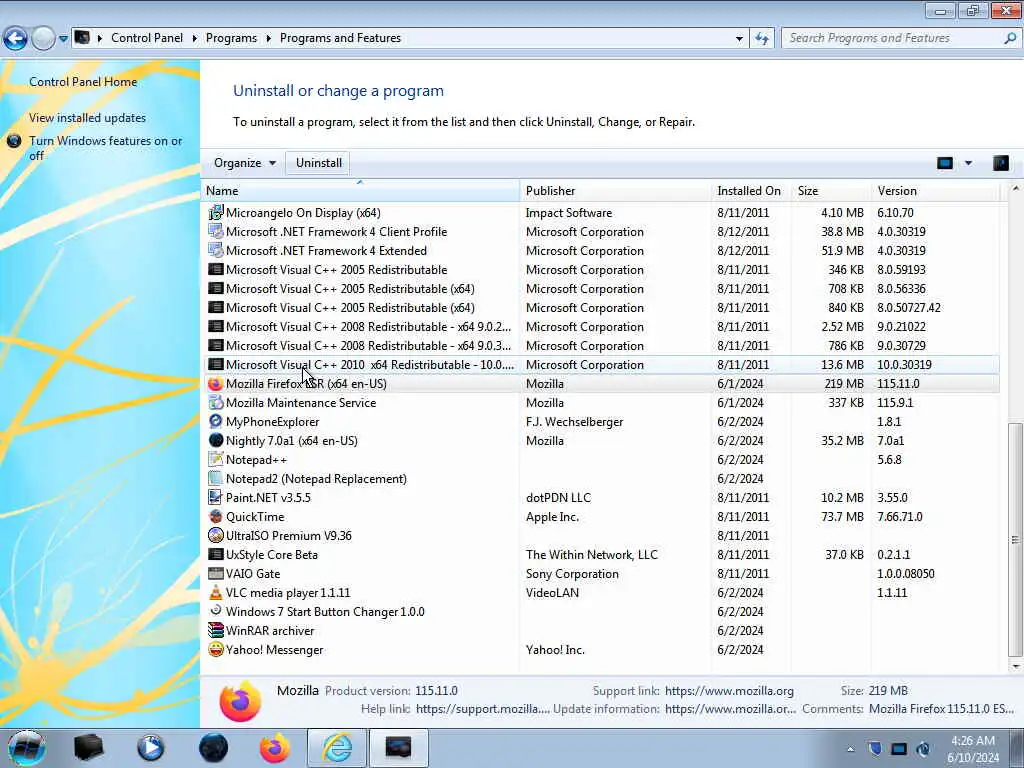This screenshot has width=1024, height=768.
Task: Click the .NET Framework 4 Extended icon
Action: coord(216,251)
